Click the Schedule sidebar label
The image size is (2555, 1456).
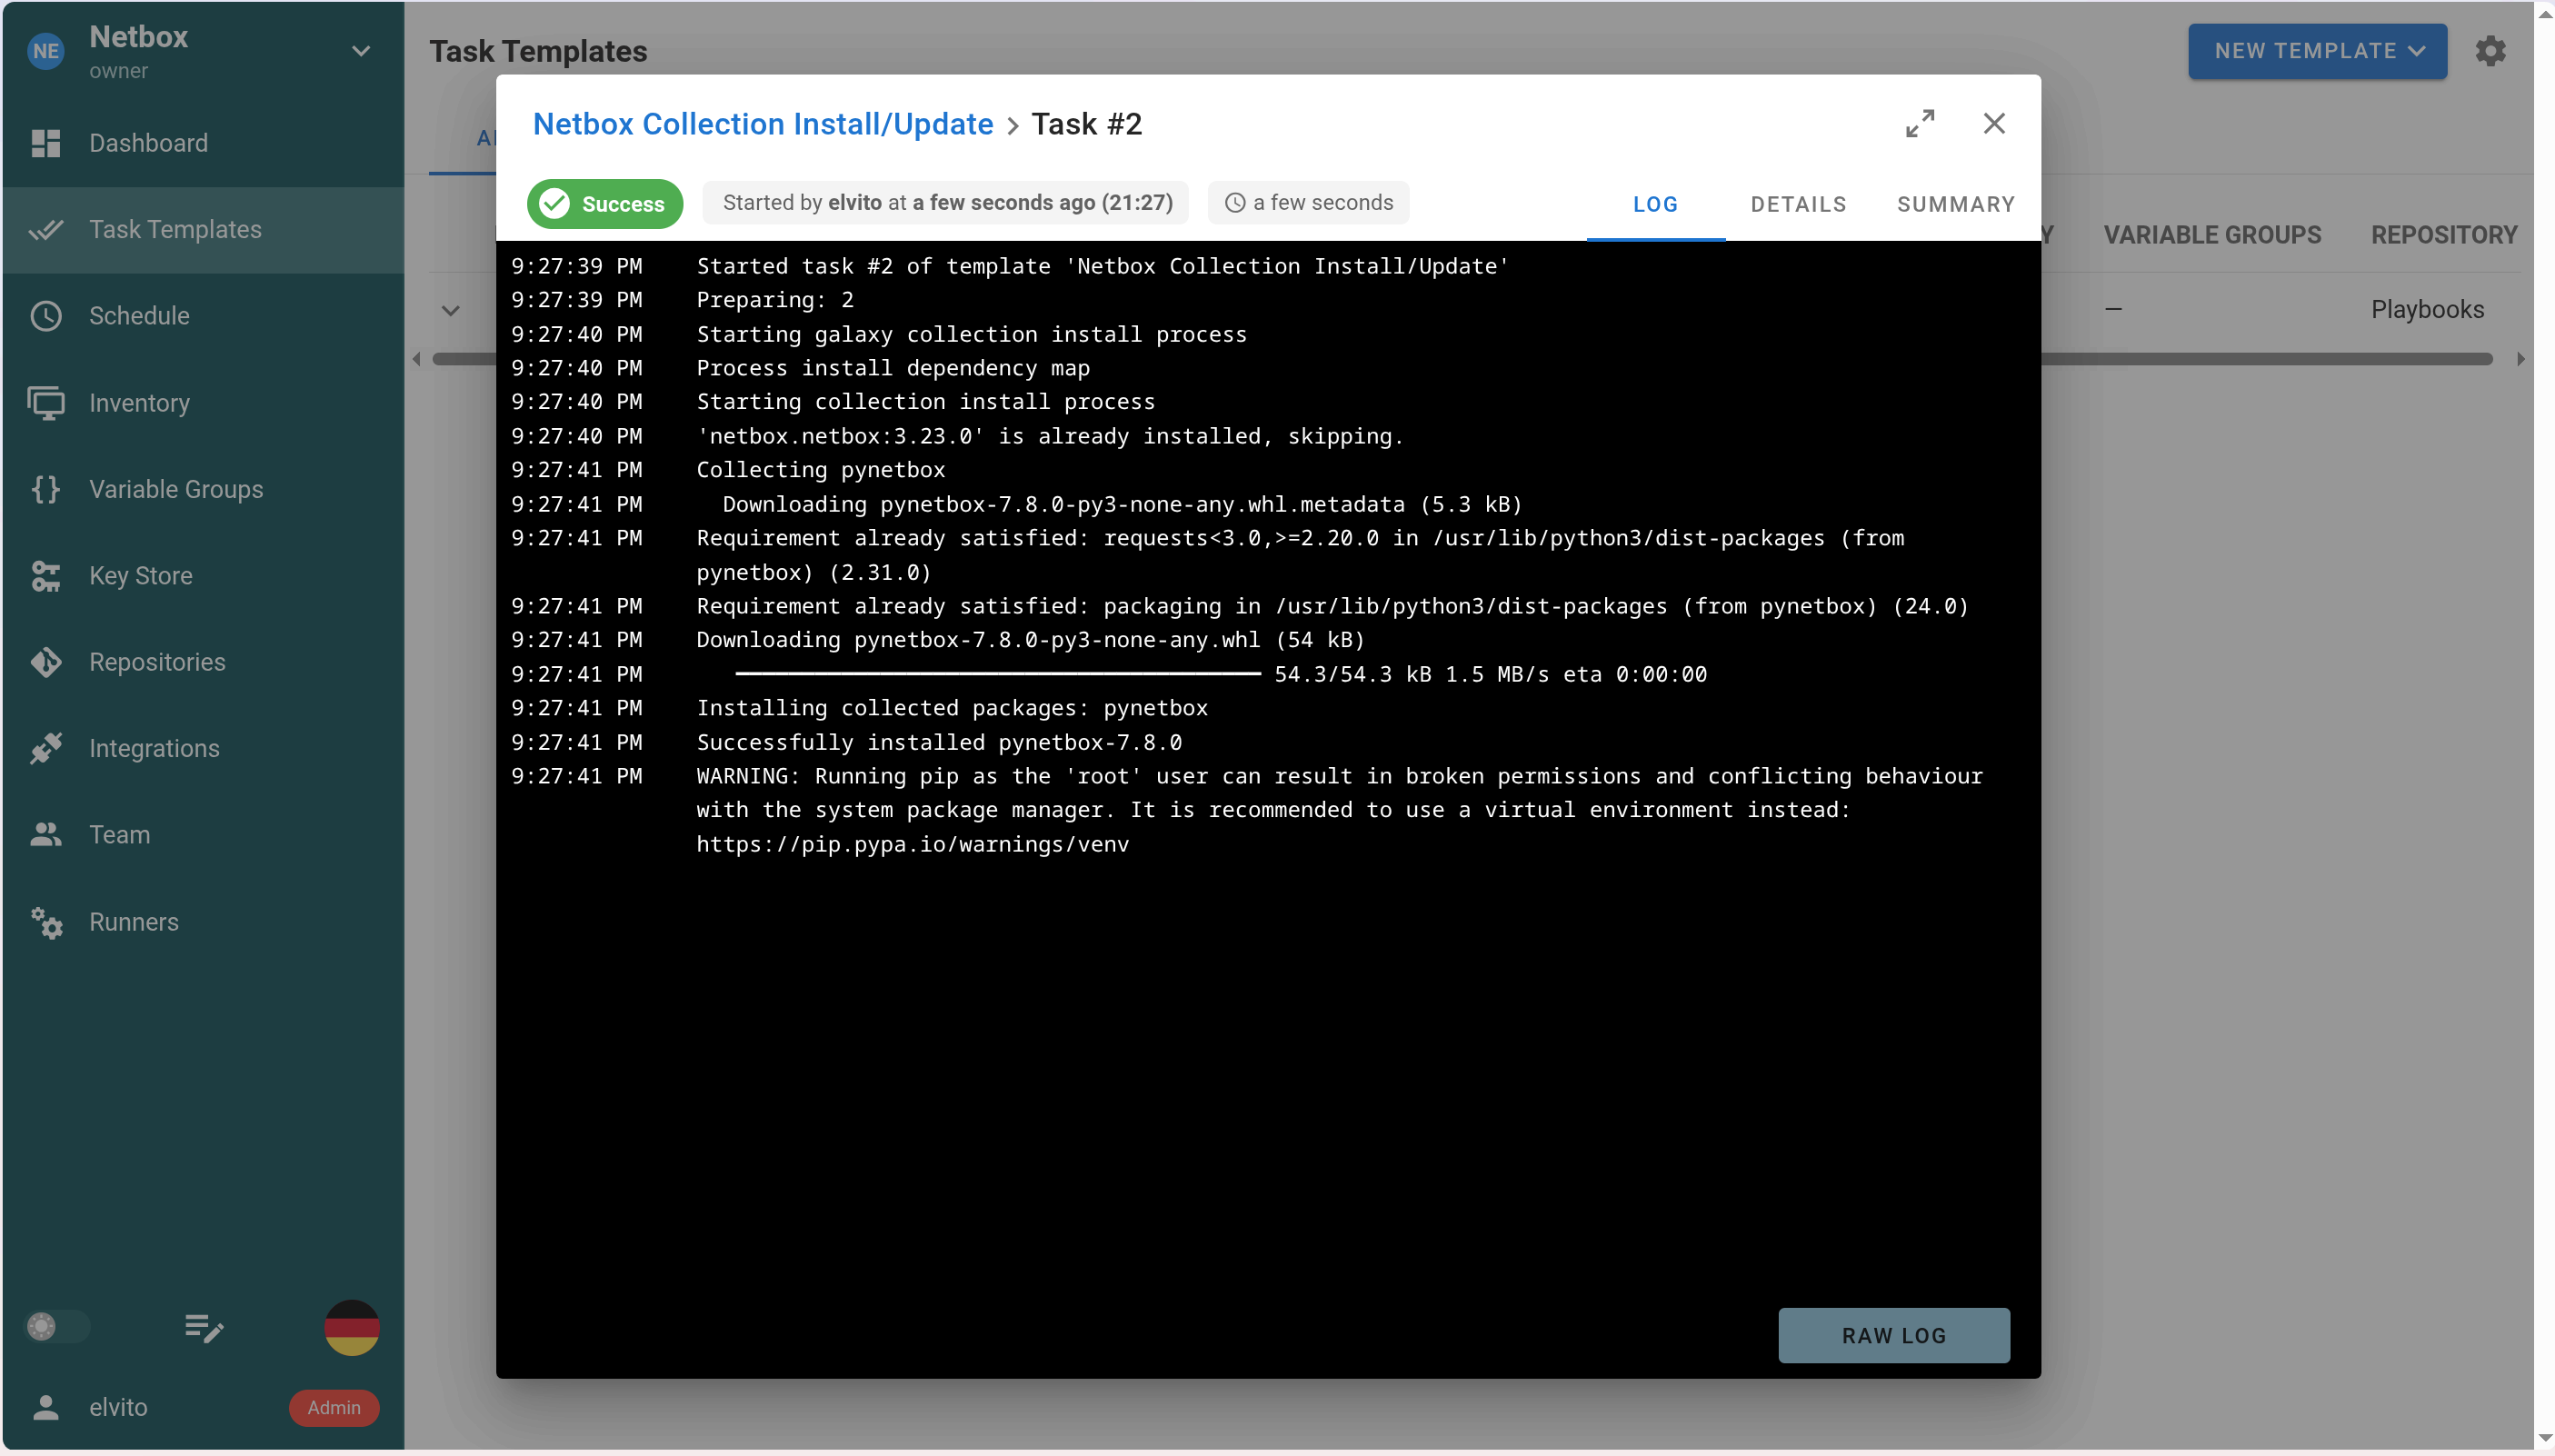139,316
